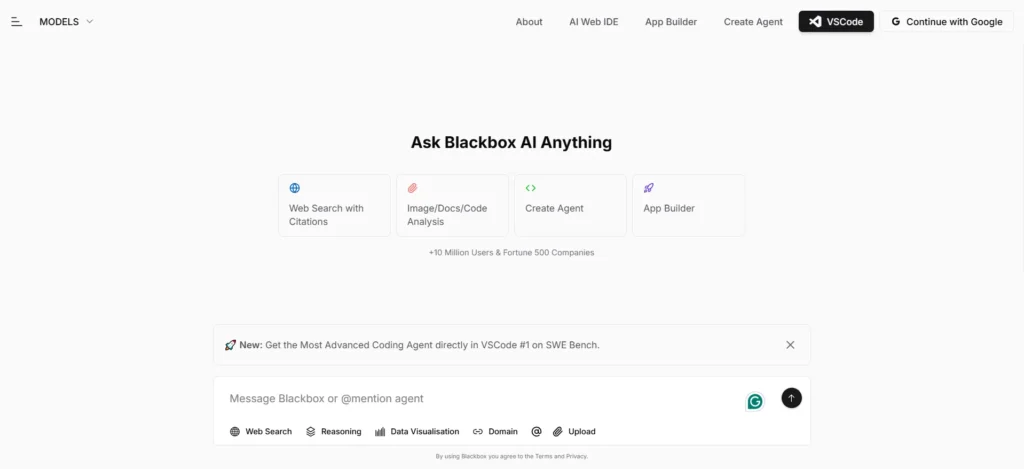Go to AI Web IDE
The image size is (1024, 469).
594,22
